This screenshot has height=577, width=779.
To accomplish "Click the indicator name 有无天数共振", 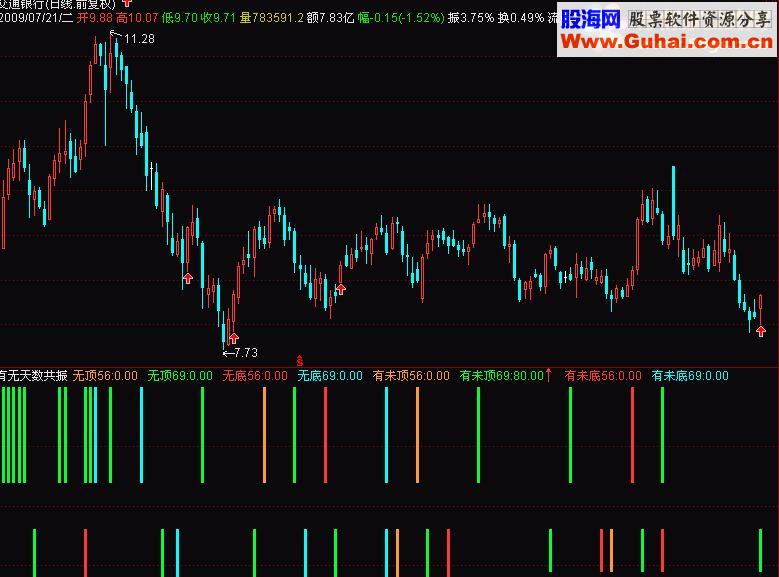I will pyautogui.click(x=33, y=376).
